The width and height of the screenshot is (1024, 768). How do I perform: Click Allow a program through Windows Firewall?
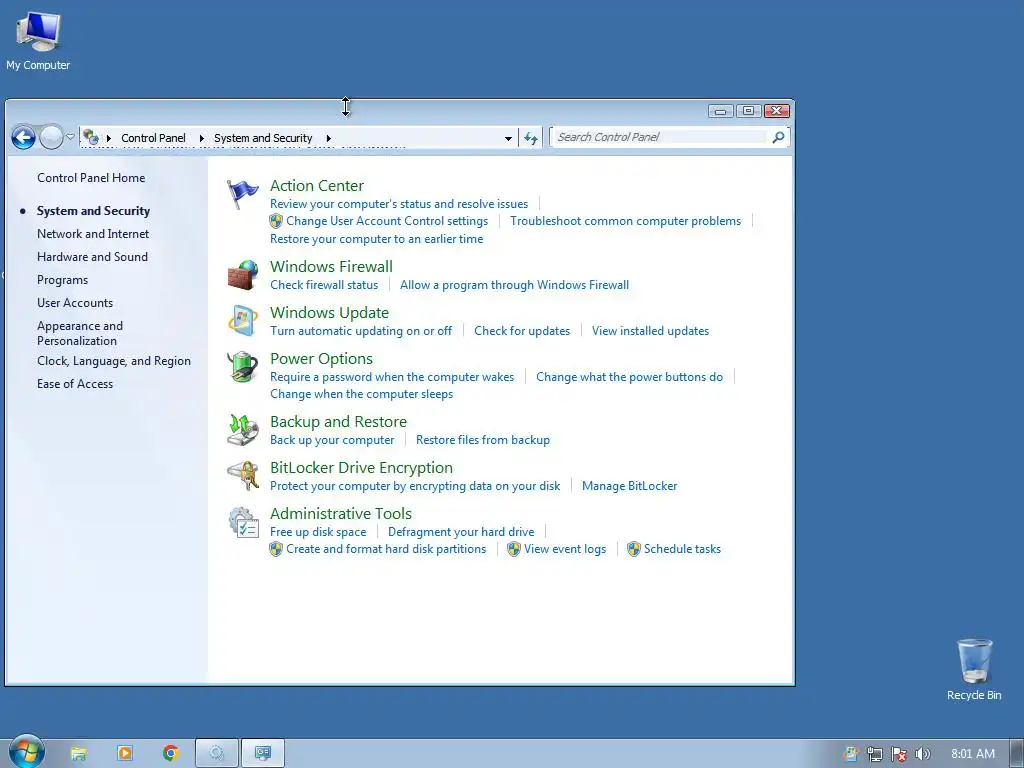pyautogui.click(x=514, y=285)
